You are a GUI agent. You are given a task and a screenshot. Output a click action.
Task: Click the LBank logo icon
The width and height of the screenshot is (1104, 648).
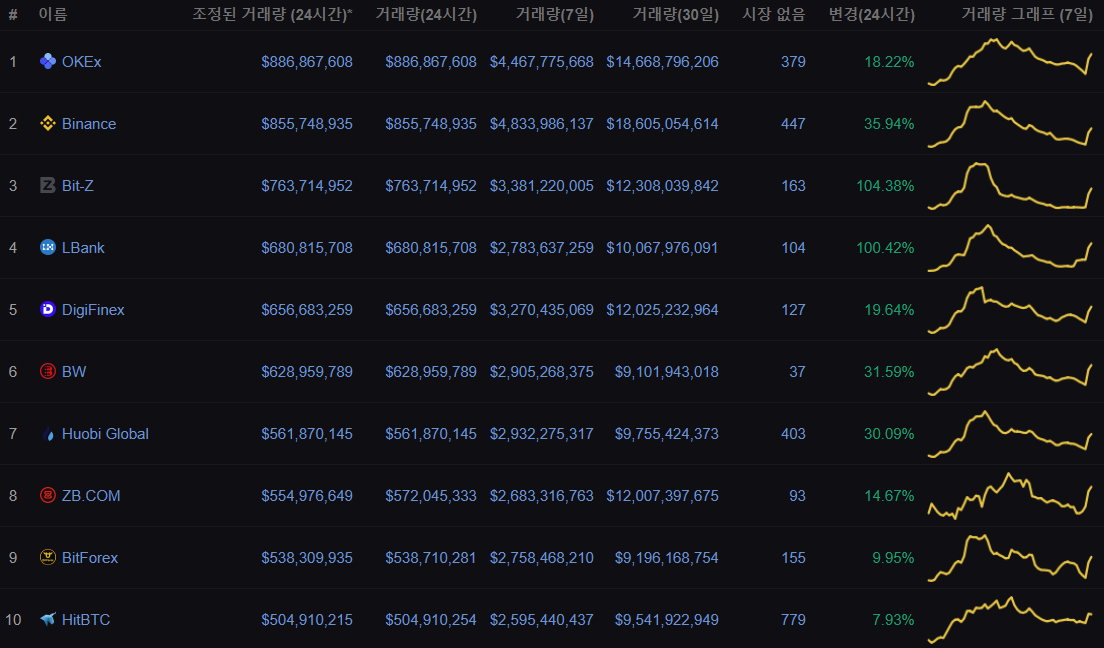(48, 247)
